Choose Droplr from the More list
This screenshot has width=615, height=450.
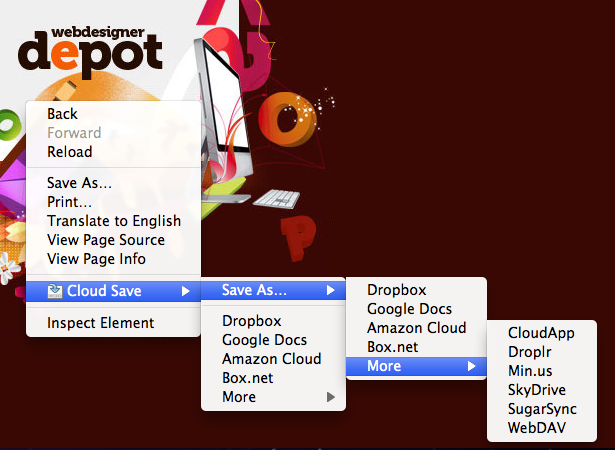[x=542, y=352]
